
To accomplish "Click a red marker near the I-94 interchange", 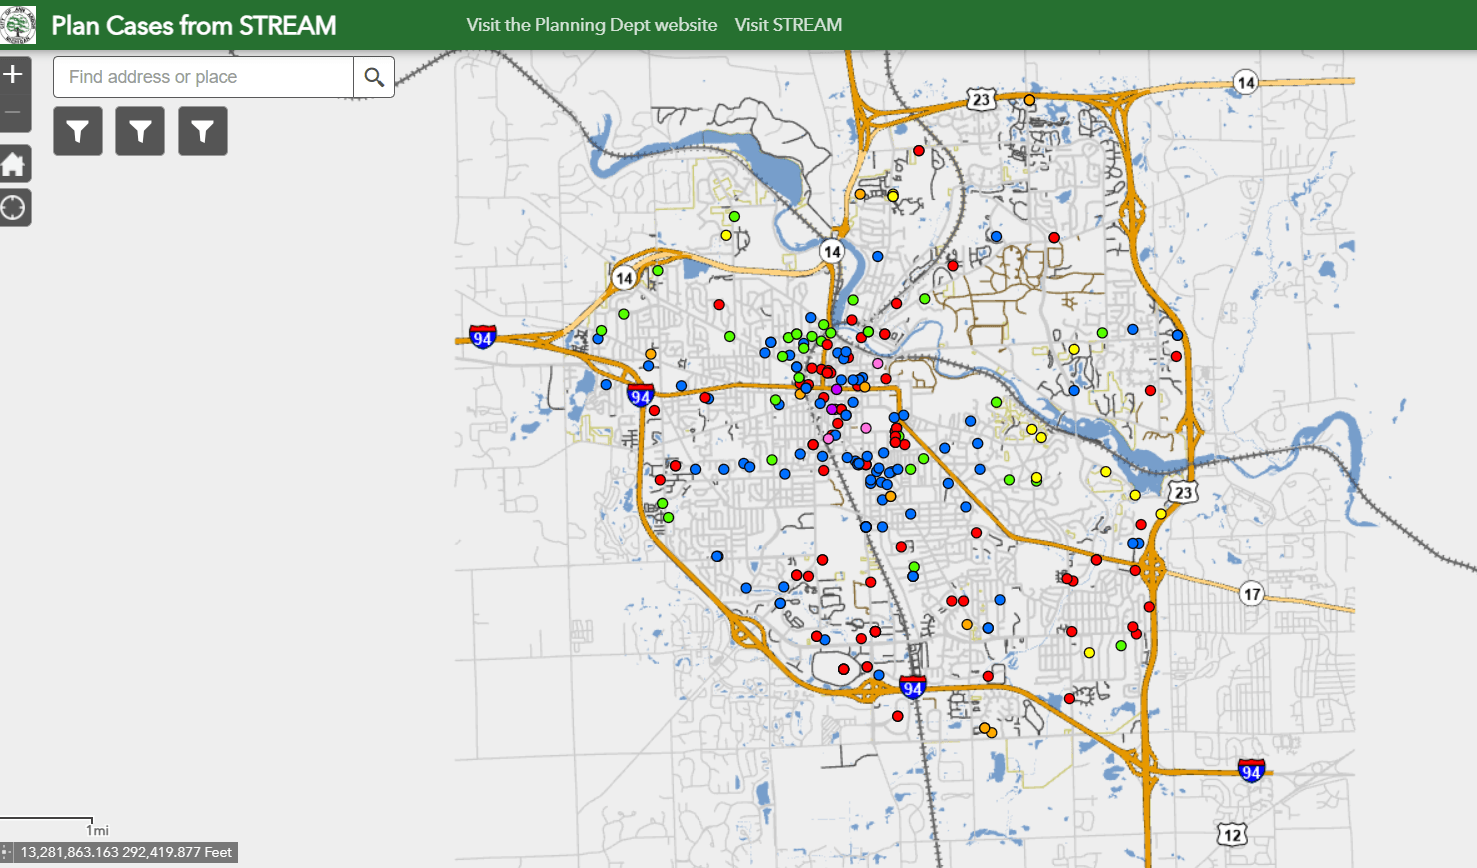I will point(653,408).
